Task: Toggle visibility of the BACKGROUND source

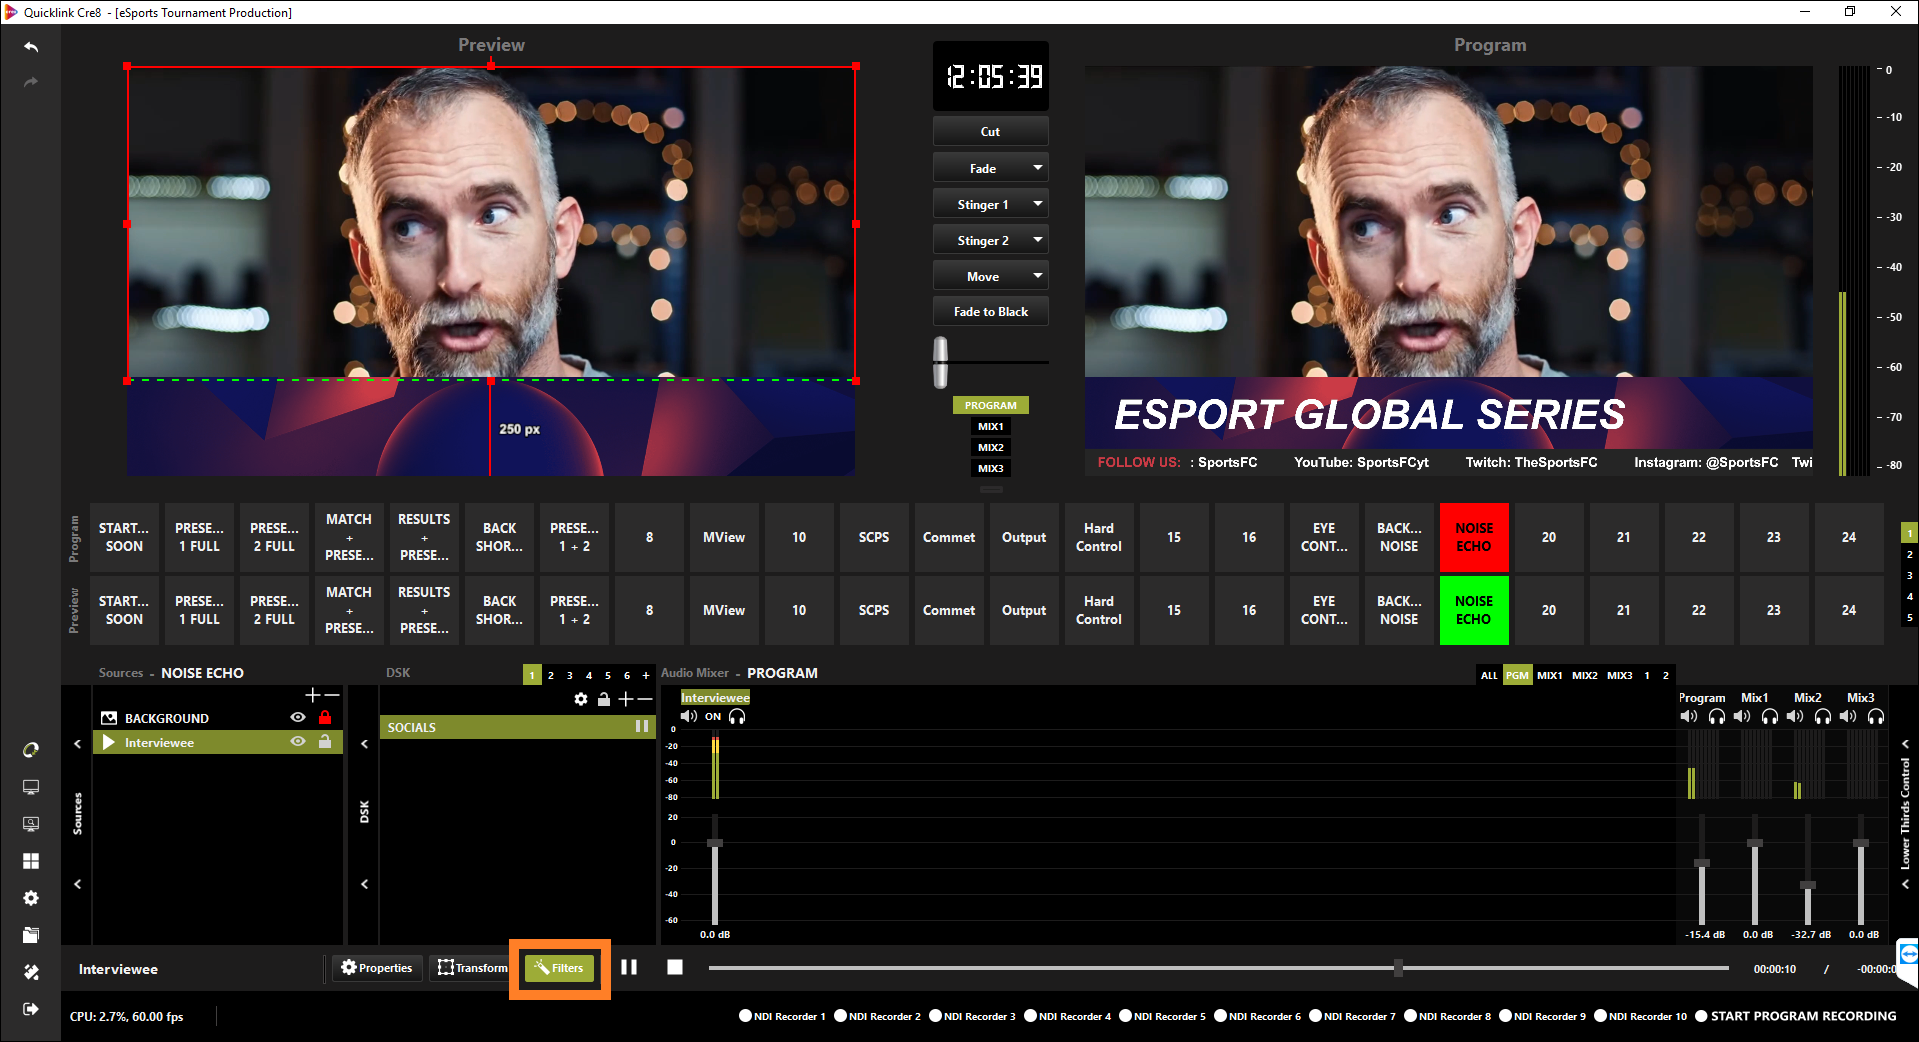Action: pos(297,718)
